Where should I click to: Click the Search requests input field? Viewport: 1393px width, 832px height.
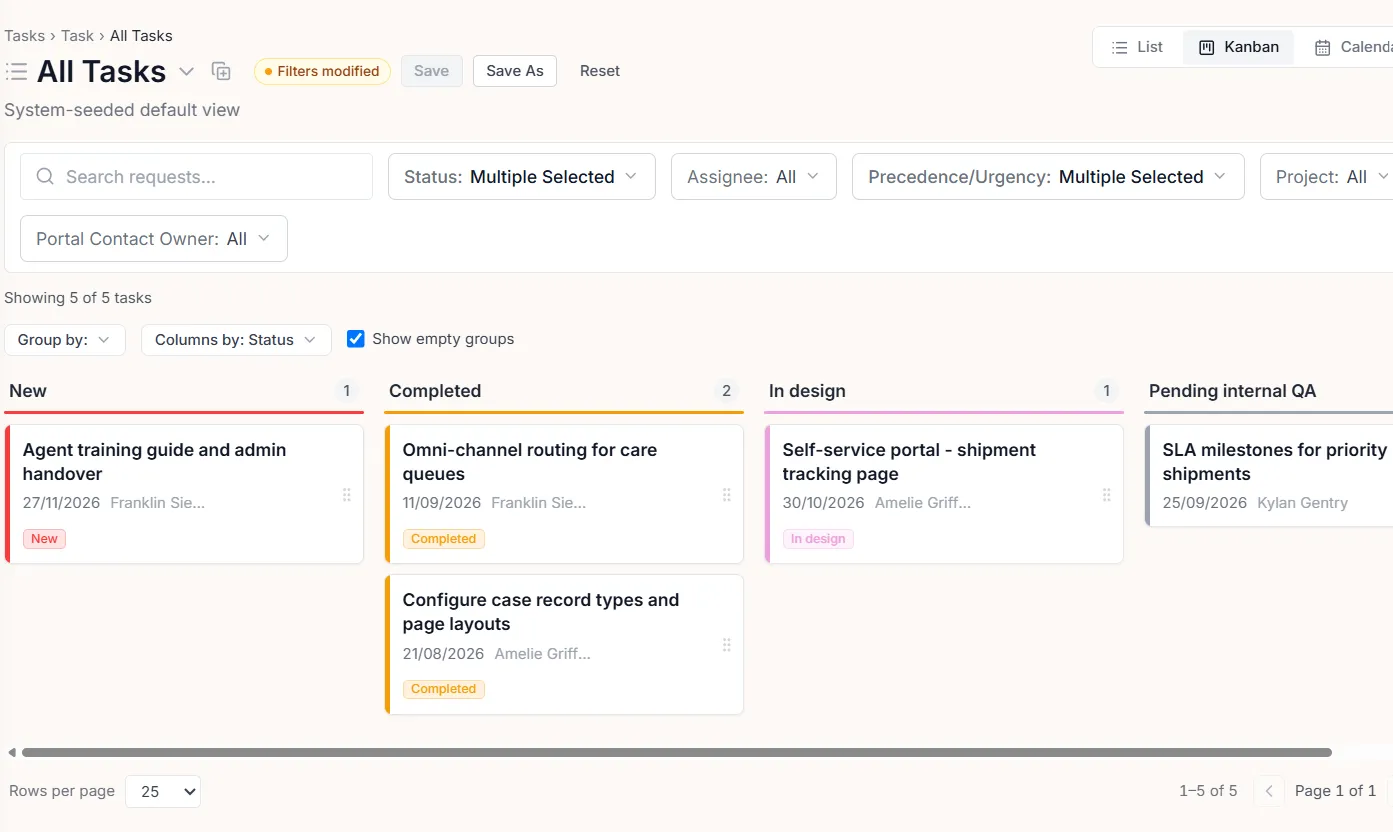tap(196, 177)
